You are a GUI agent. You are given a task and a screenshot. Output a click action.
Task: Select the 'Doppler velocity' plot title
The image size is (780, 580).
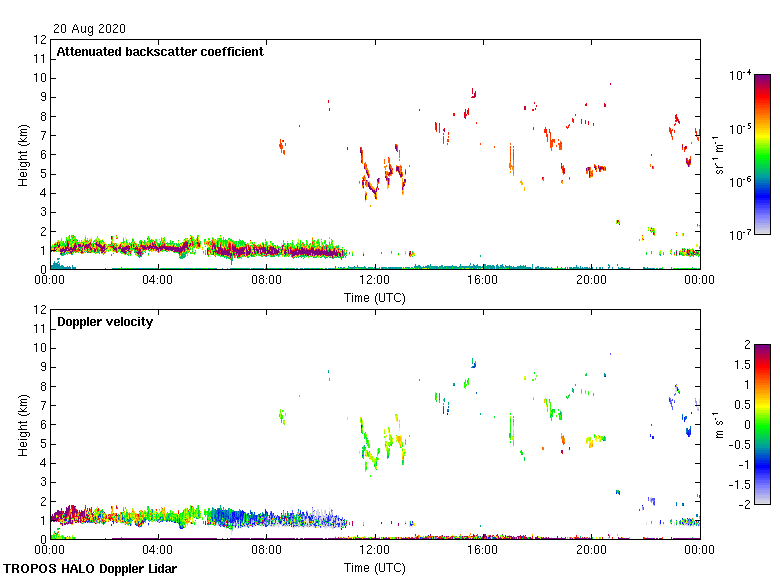pos(103,322)
